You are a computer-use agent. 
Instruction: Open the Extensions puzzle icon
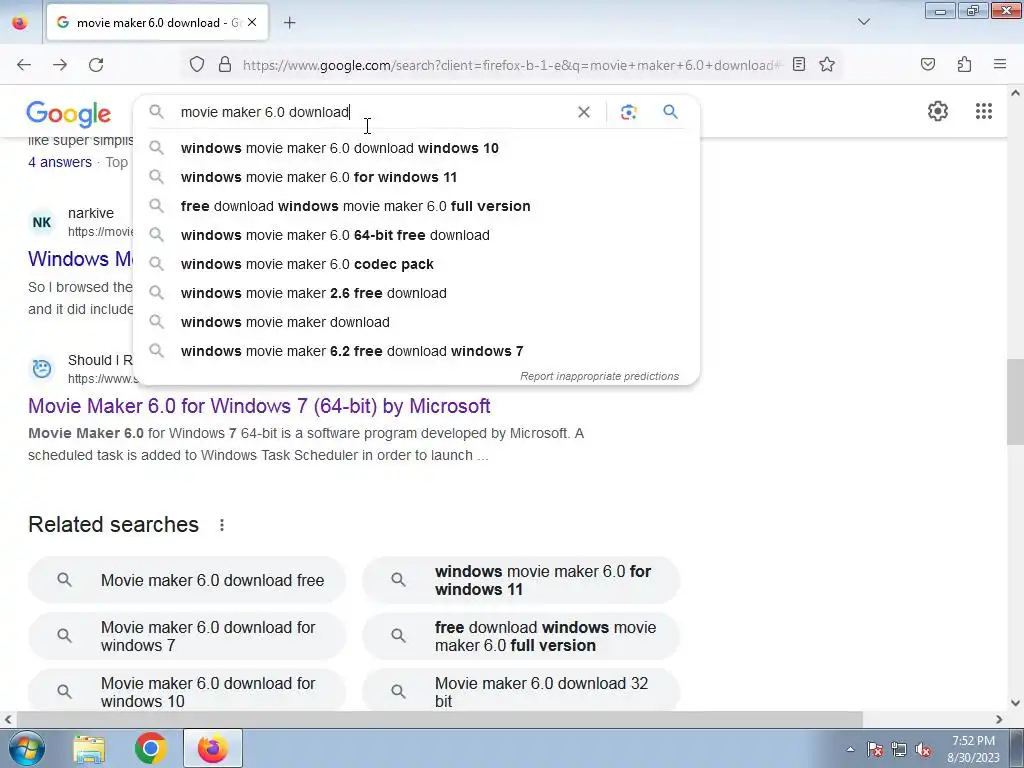(964, 64)
